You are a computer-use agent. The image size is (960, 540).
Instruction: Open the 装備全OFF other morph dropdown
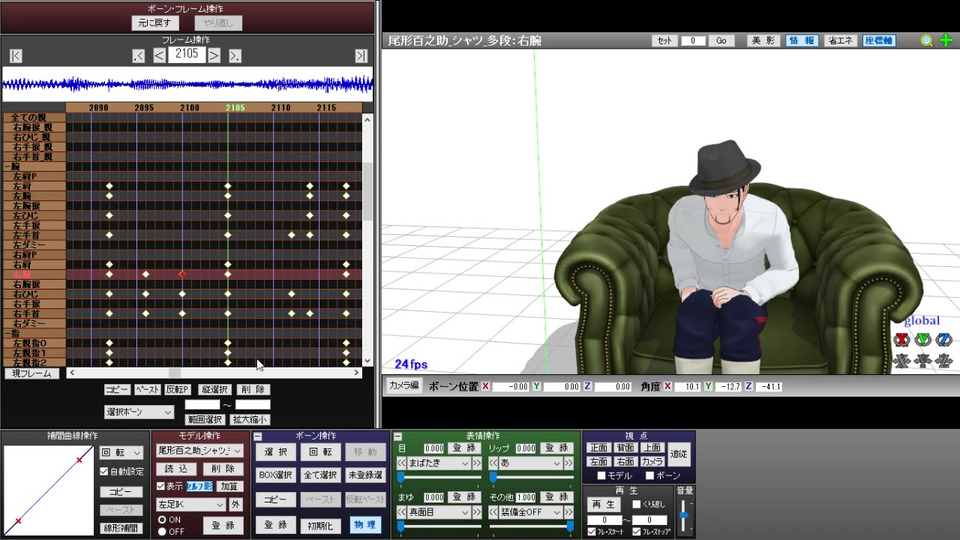(x=531, y=512)
